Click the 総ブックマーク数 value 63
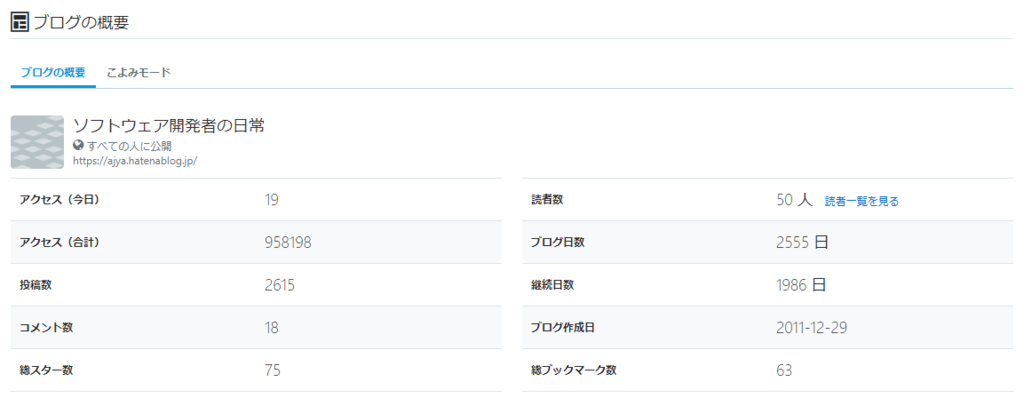Screen dimensions: 1024x414 (784, 370)
